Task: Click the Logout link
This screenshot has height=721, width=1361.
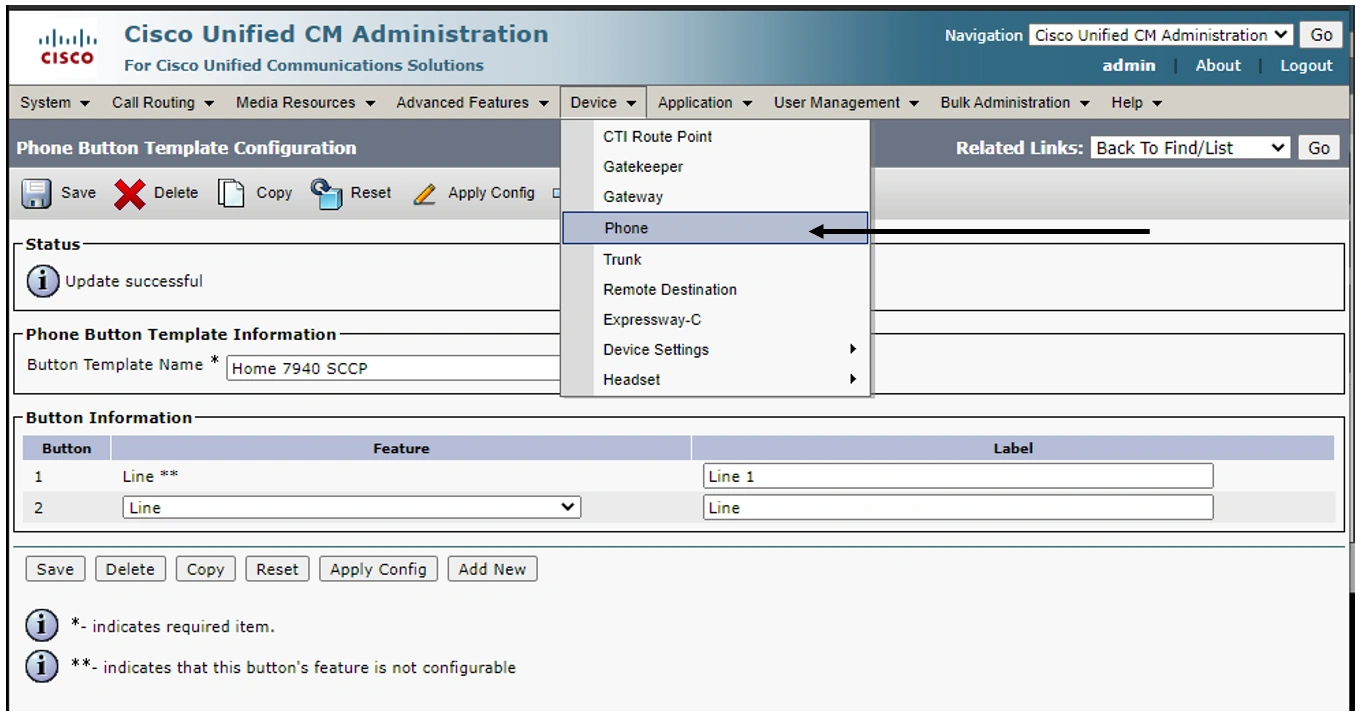Action: click(x=1306, y=66)
